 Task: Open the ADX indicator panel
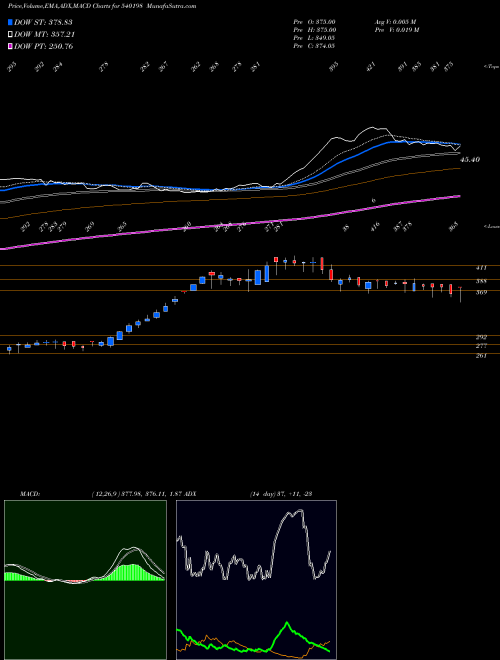click(x=256, y=580)
